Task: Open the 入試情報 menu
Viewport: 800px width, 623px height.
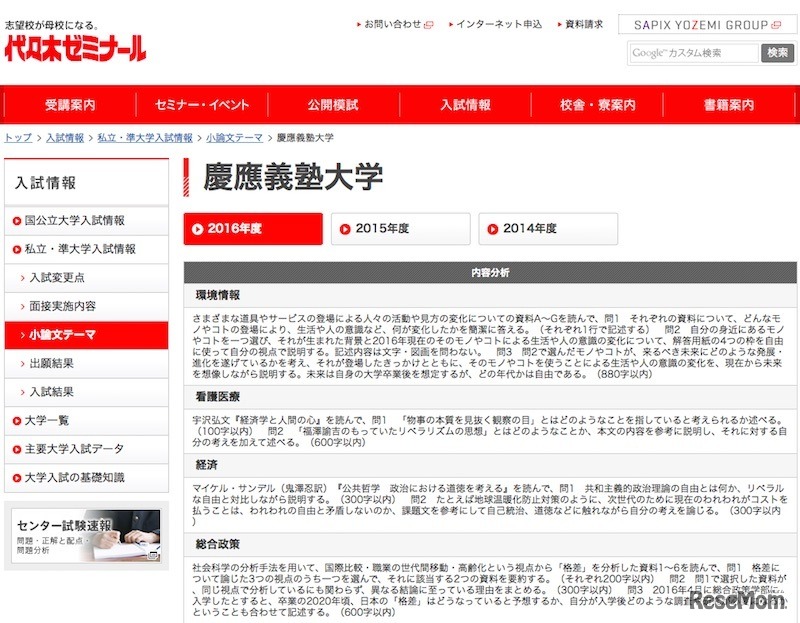Action: coord(465,105)
